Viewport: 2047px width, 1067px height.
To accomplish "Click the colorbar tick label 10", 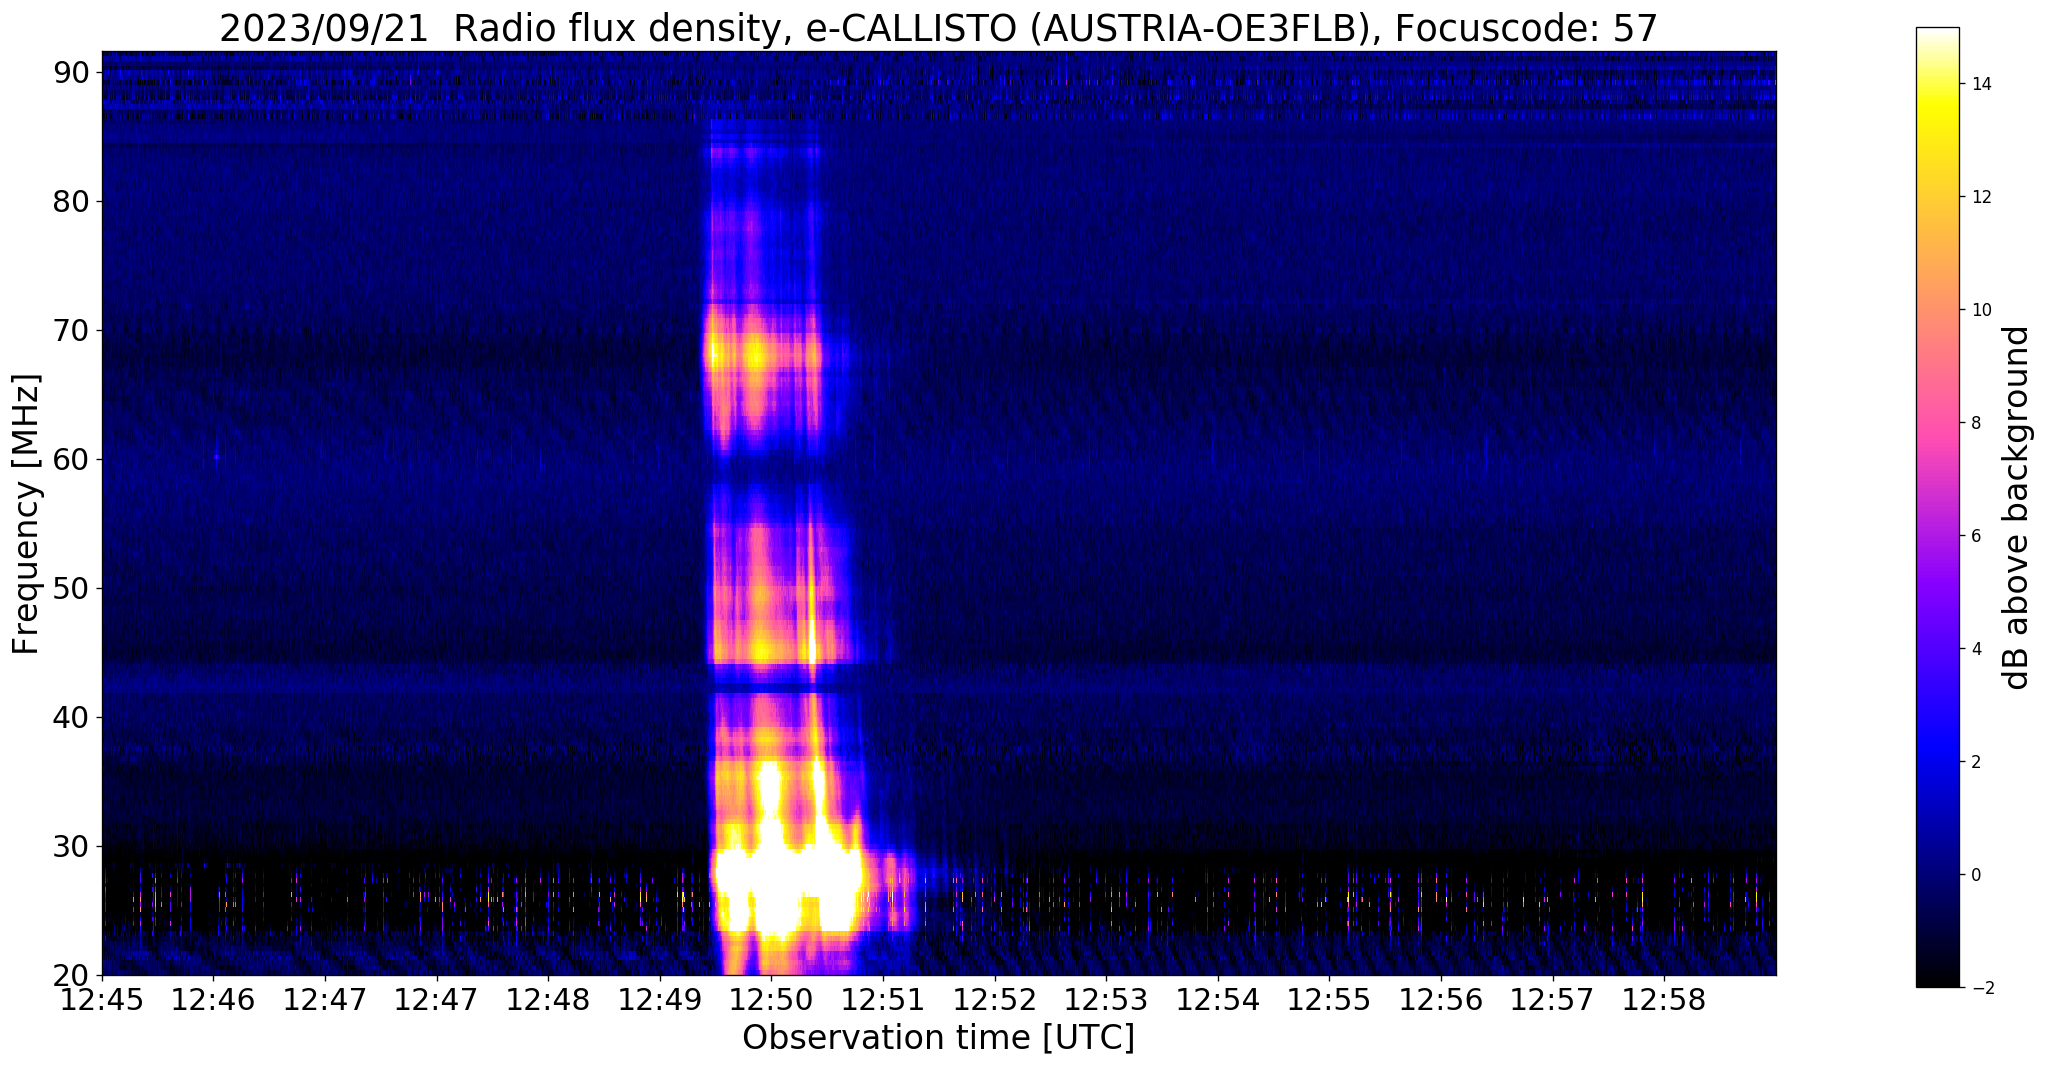I will tap(1981, 310).
